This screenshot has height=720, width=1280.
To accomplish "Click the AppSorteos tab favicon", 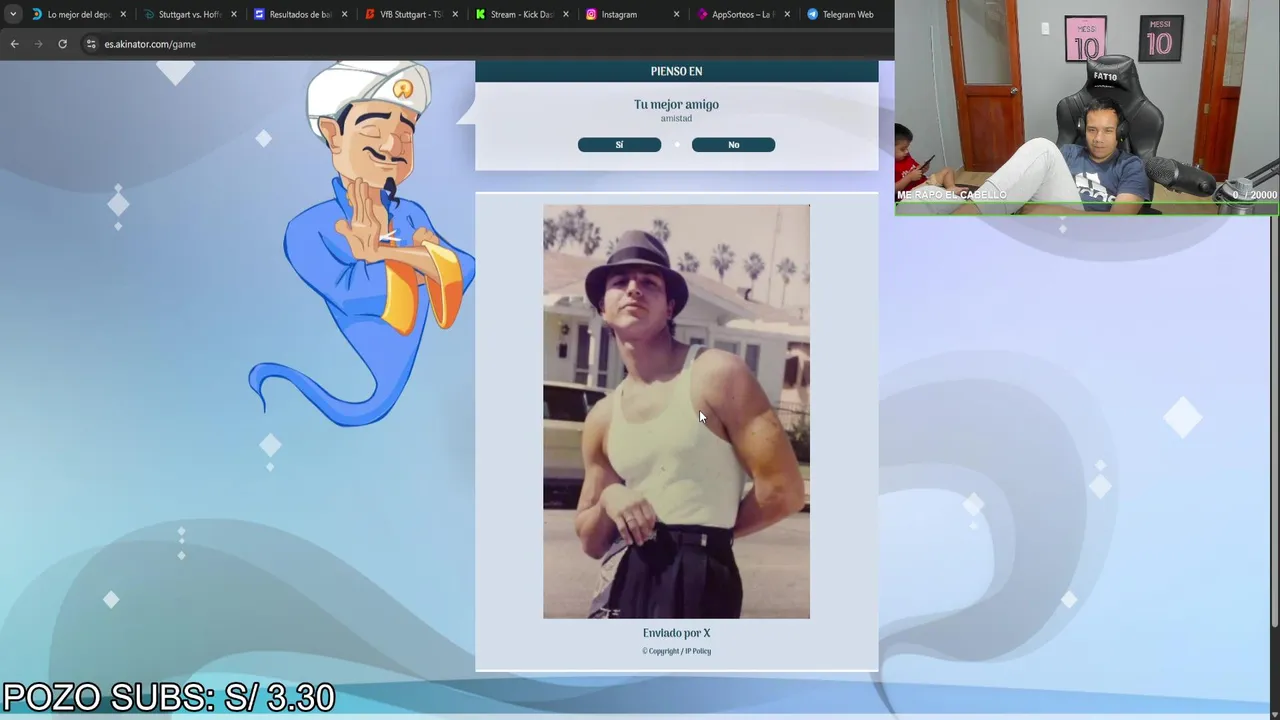I will (x=702, y=14).
